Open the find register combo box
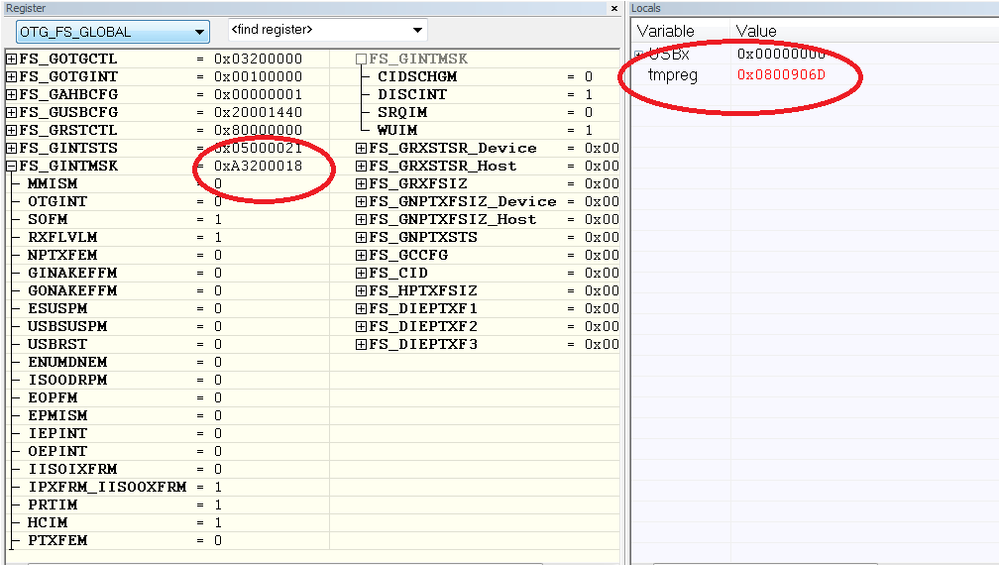This screenshot has width=999, height=565. [327, 30]
